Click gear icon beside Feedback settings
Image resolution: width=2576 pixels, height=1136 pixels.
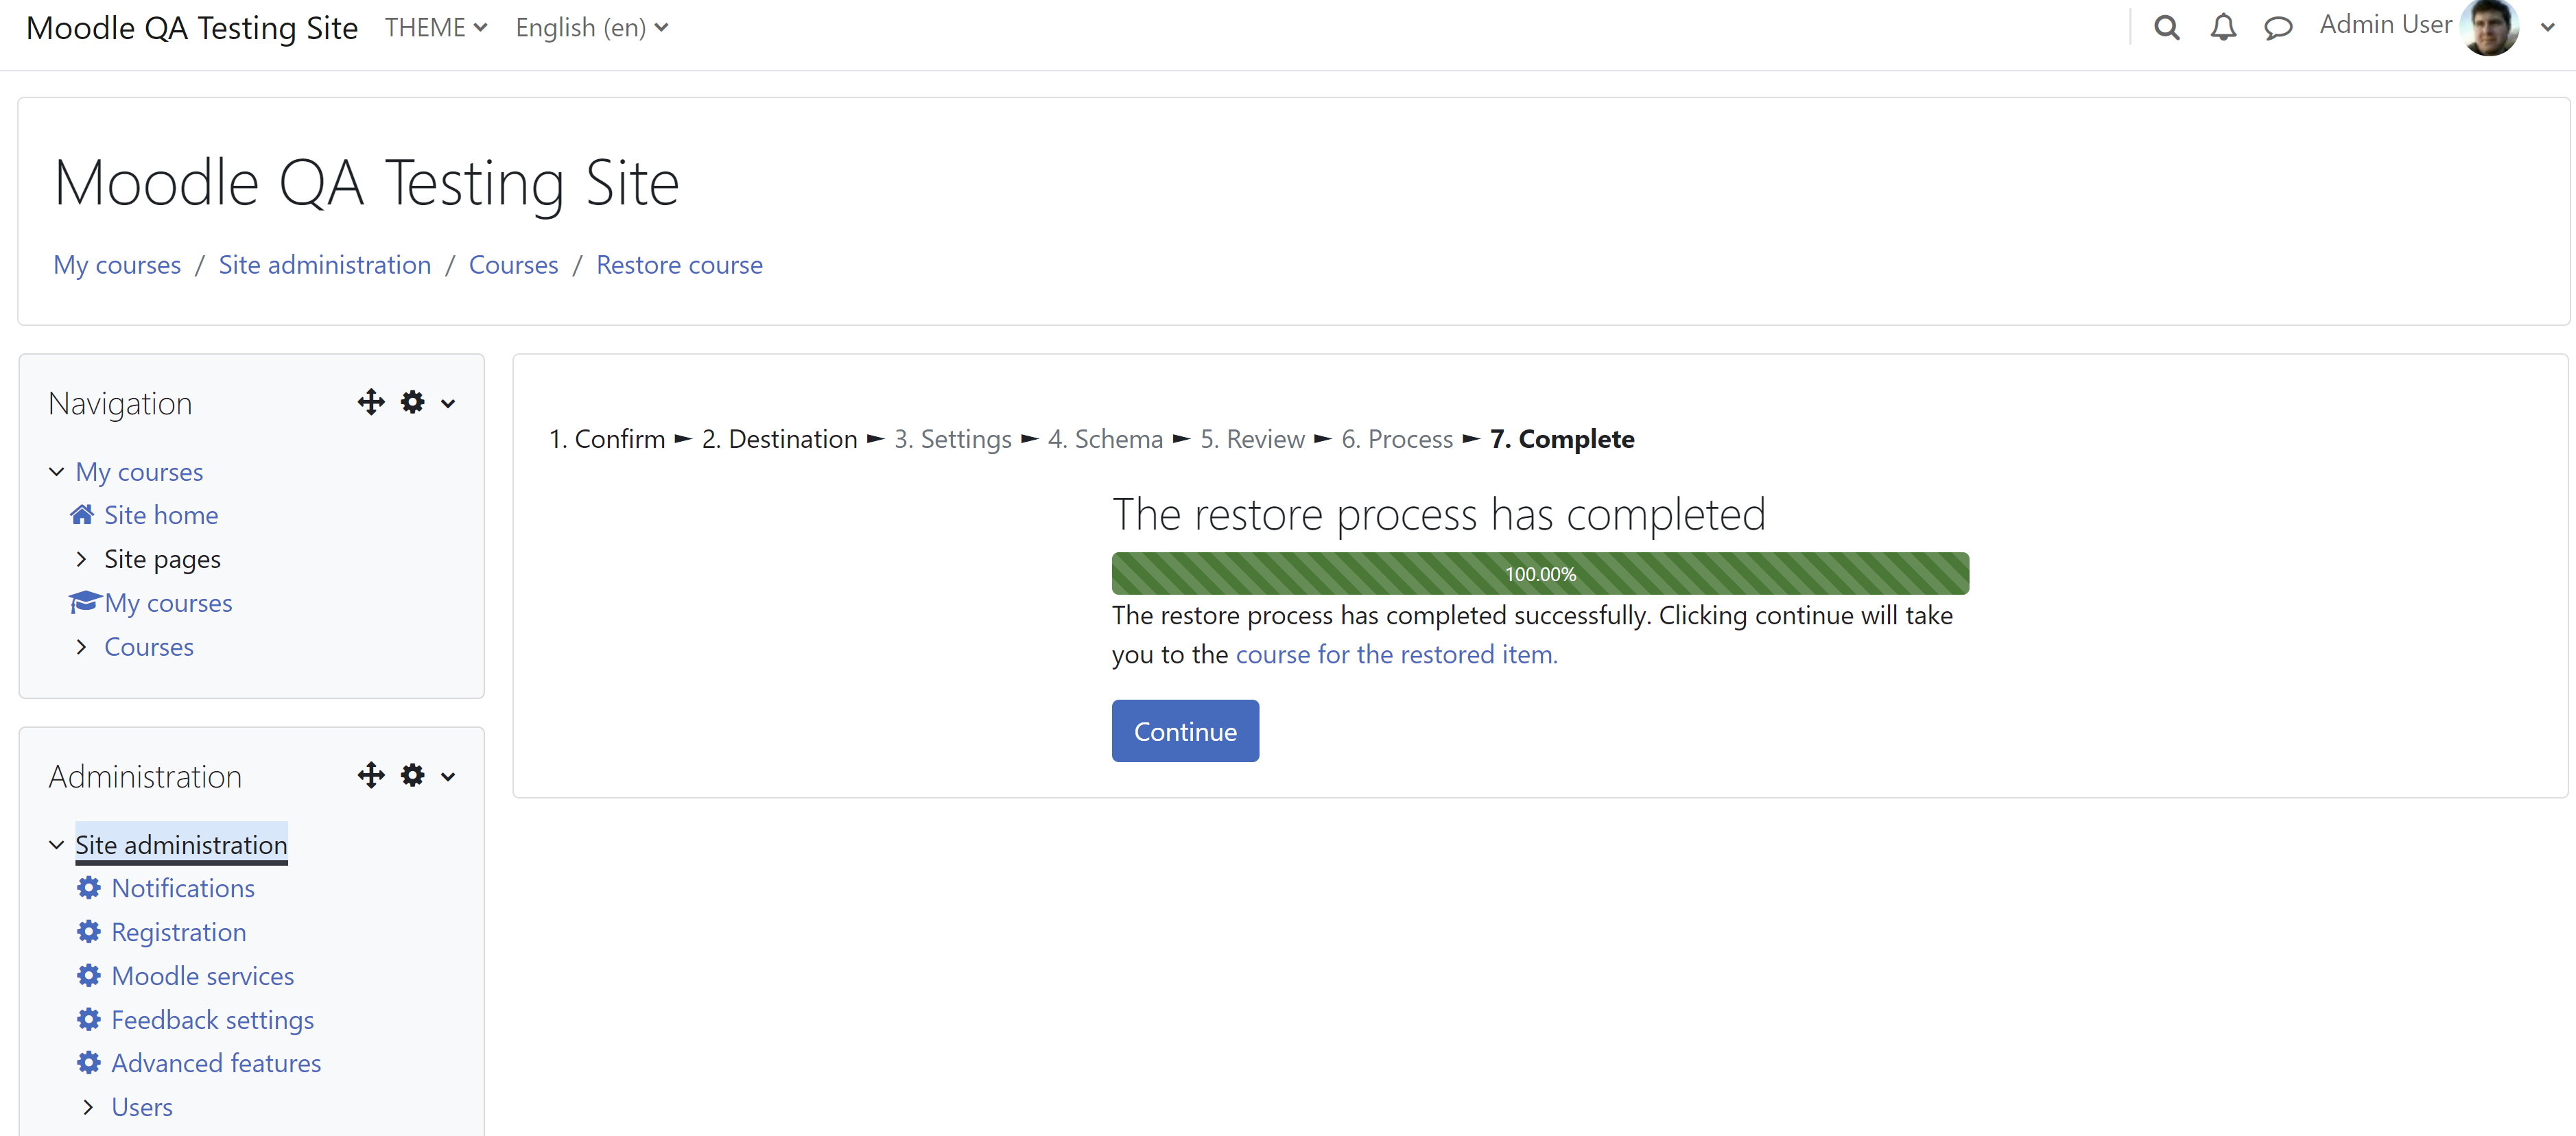coord(89,1019)
